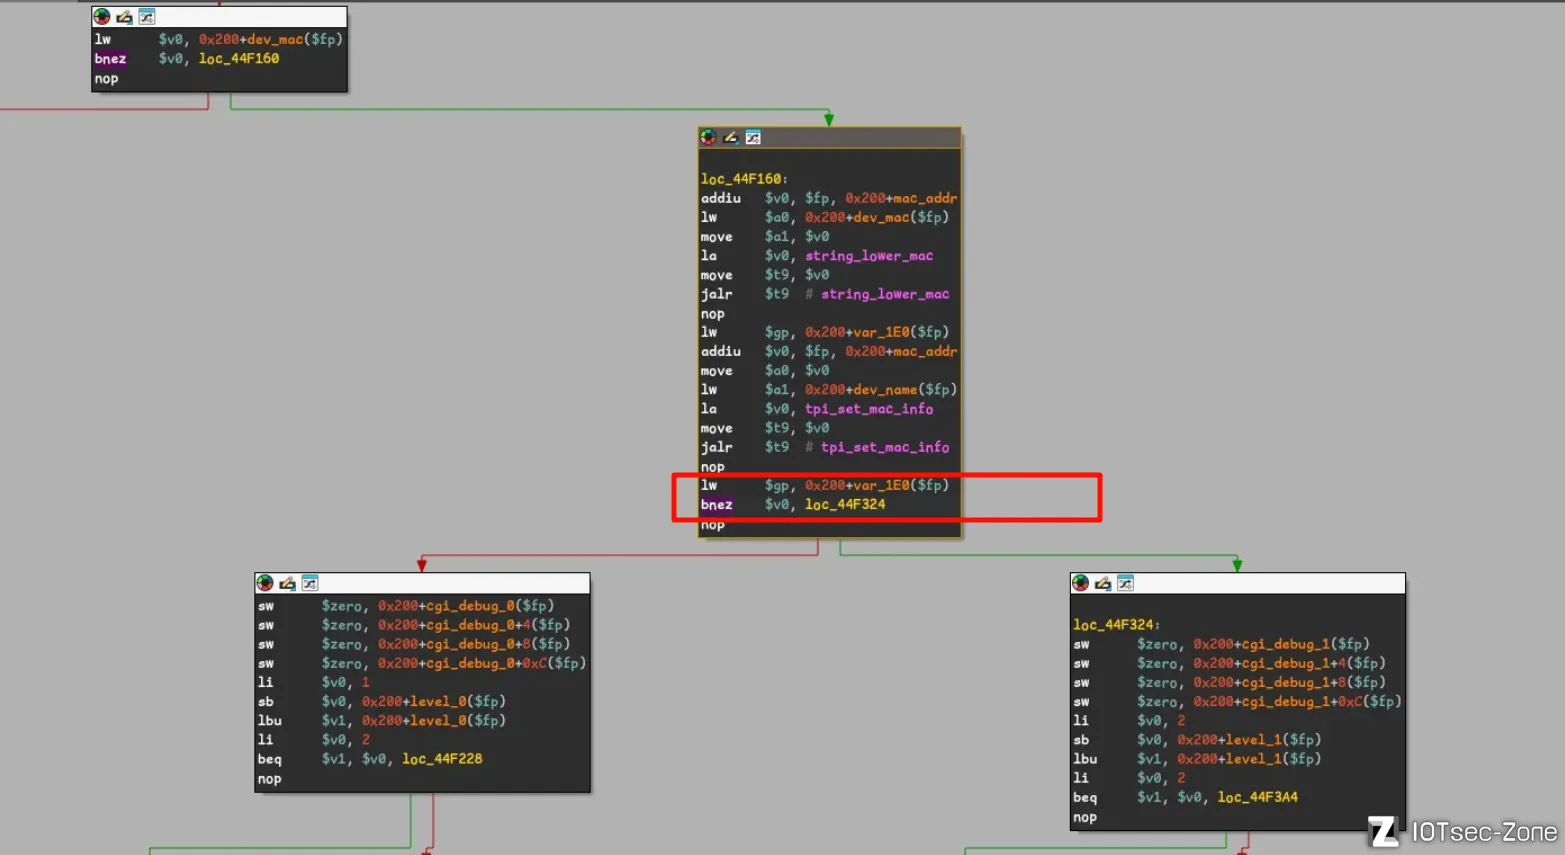Click the graph group icon on the loc_44F160 block
Image resolution: width=1565 pixels, height=855 pixels.
pyautogui.click(x=753, y=137)
